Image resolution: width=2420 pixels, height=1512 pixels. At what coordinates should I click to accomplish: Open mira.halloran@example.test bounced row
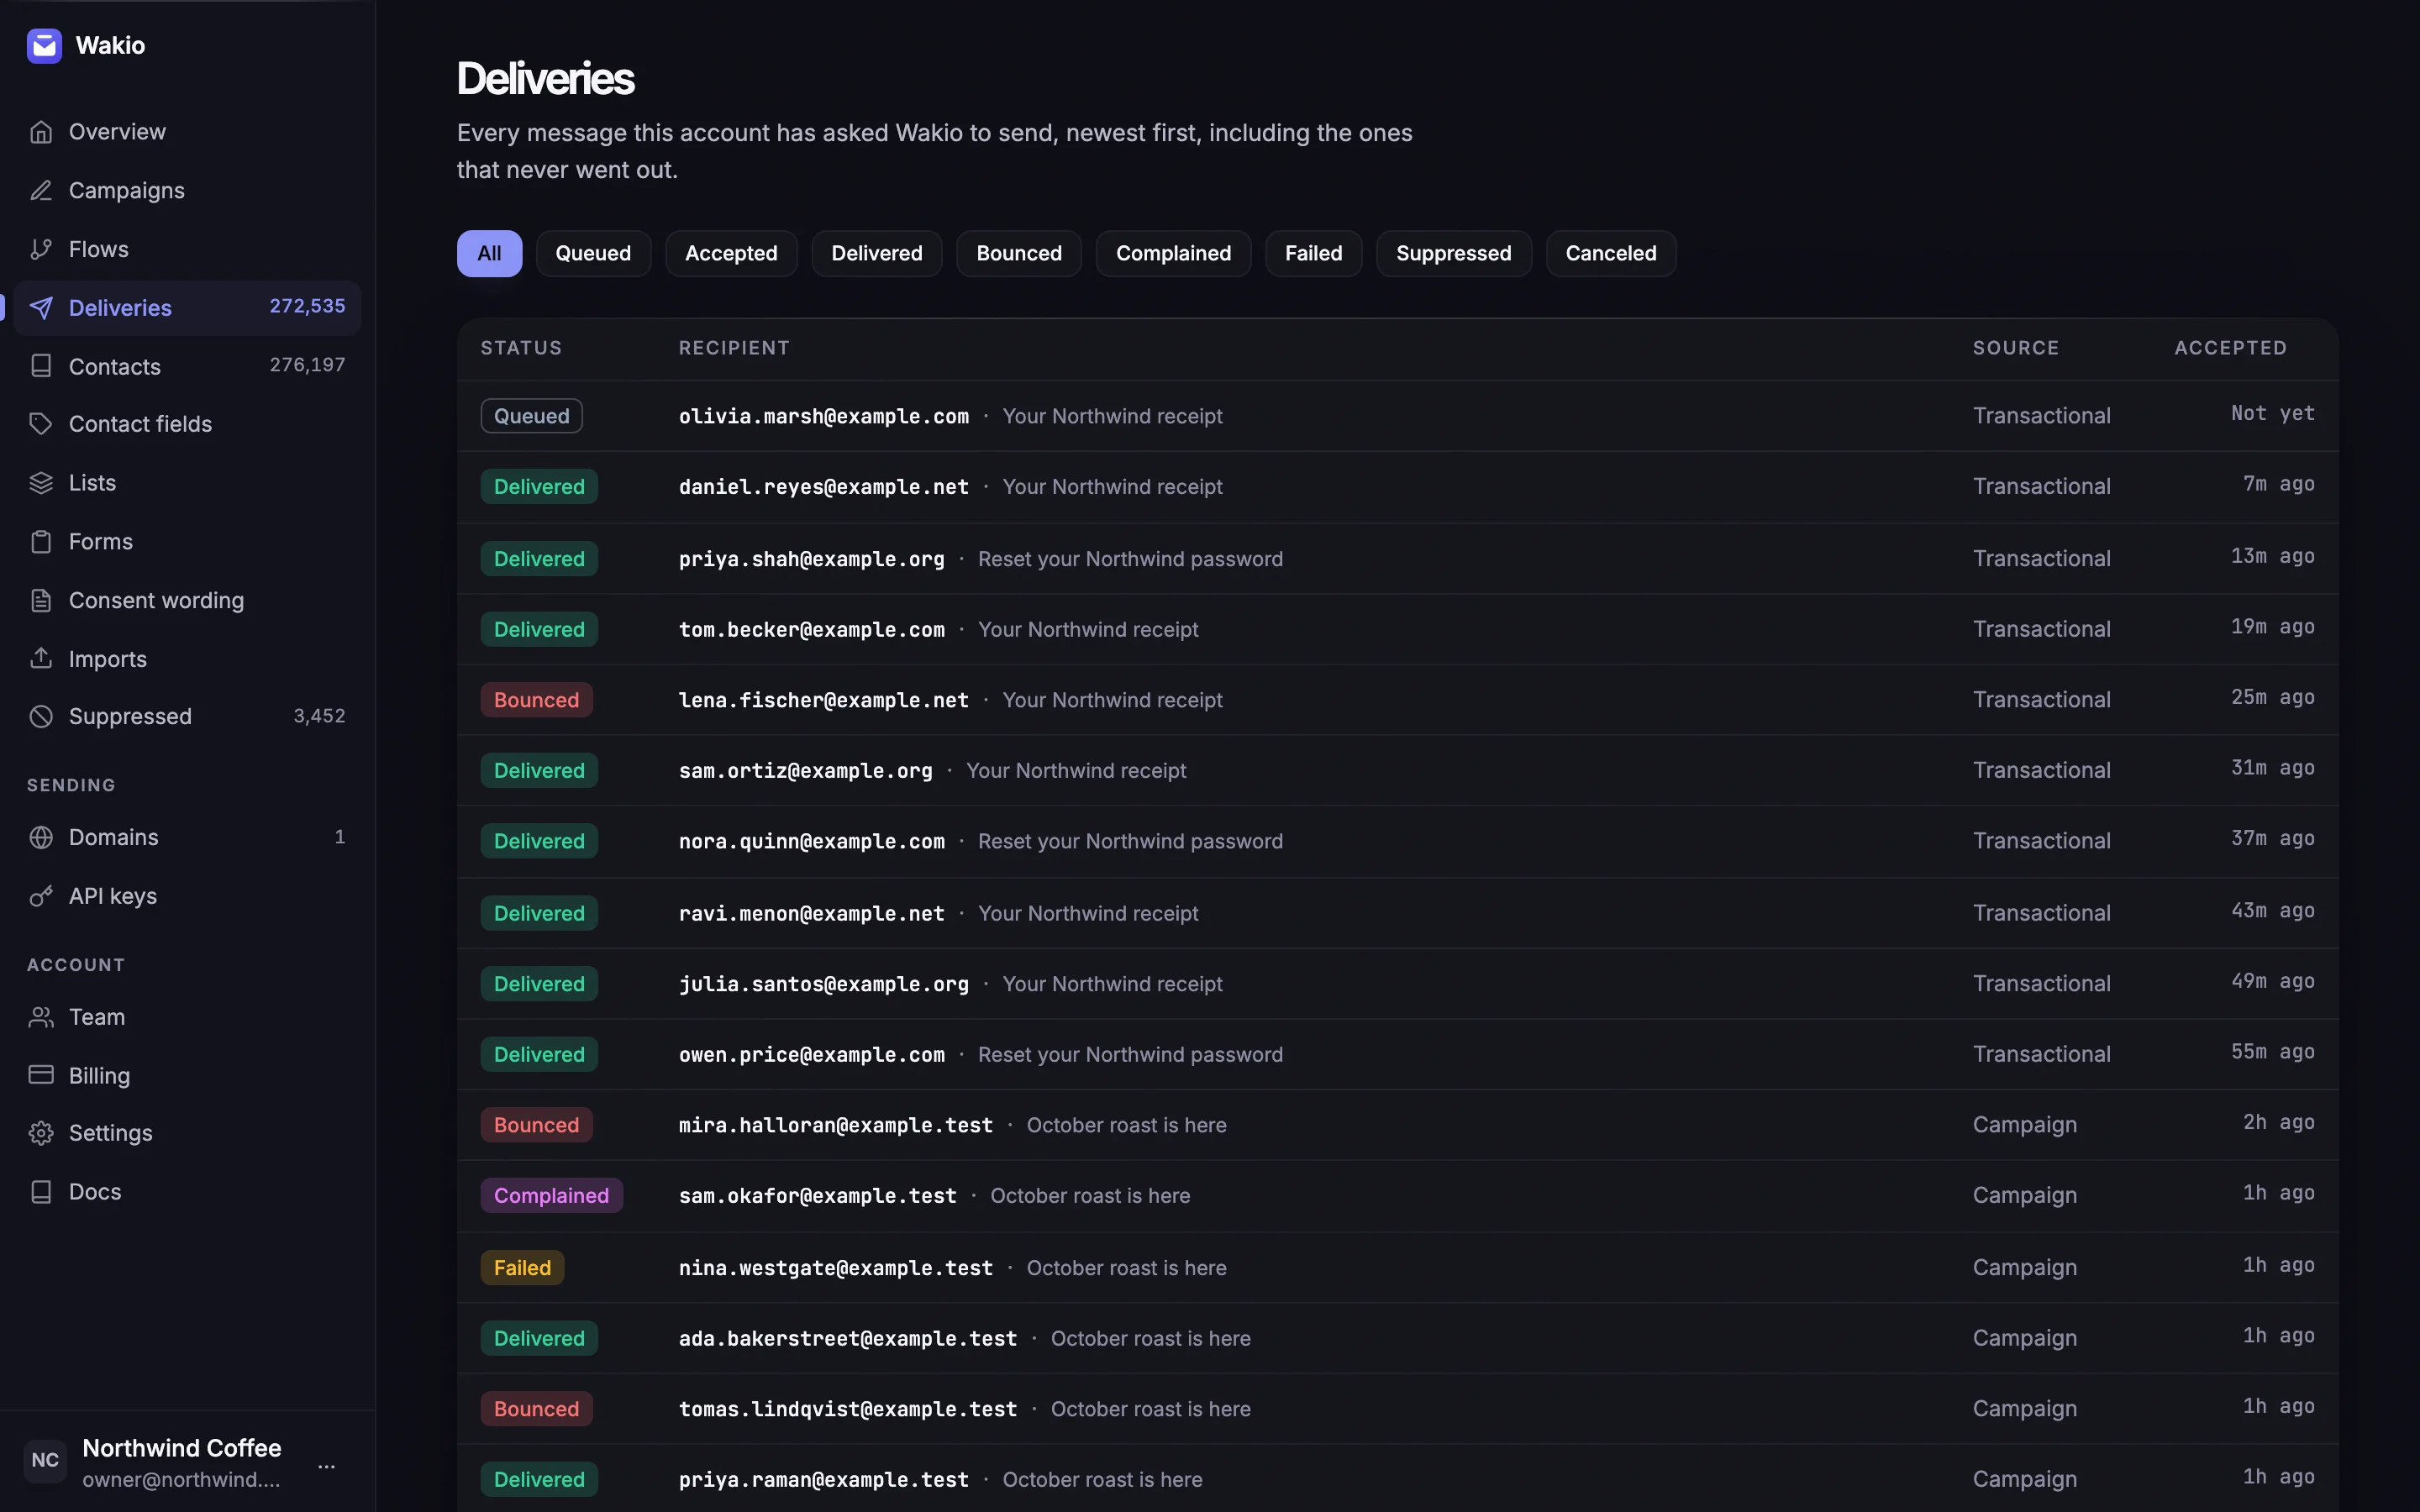coord(1397,1125)
